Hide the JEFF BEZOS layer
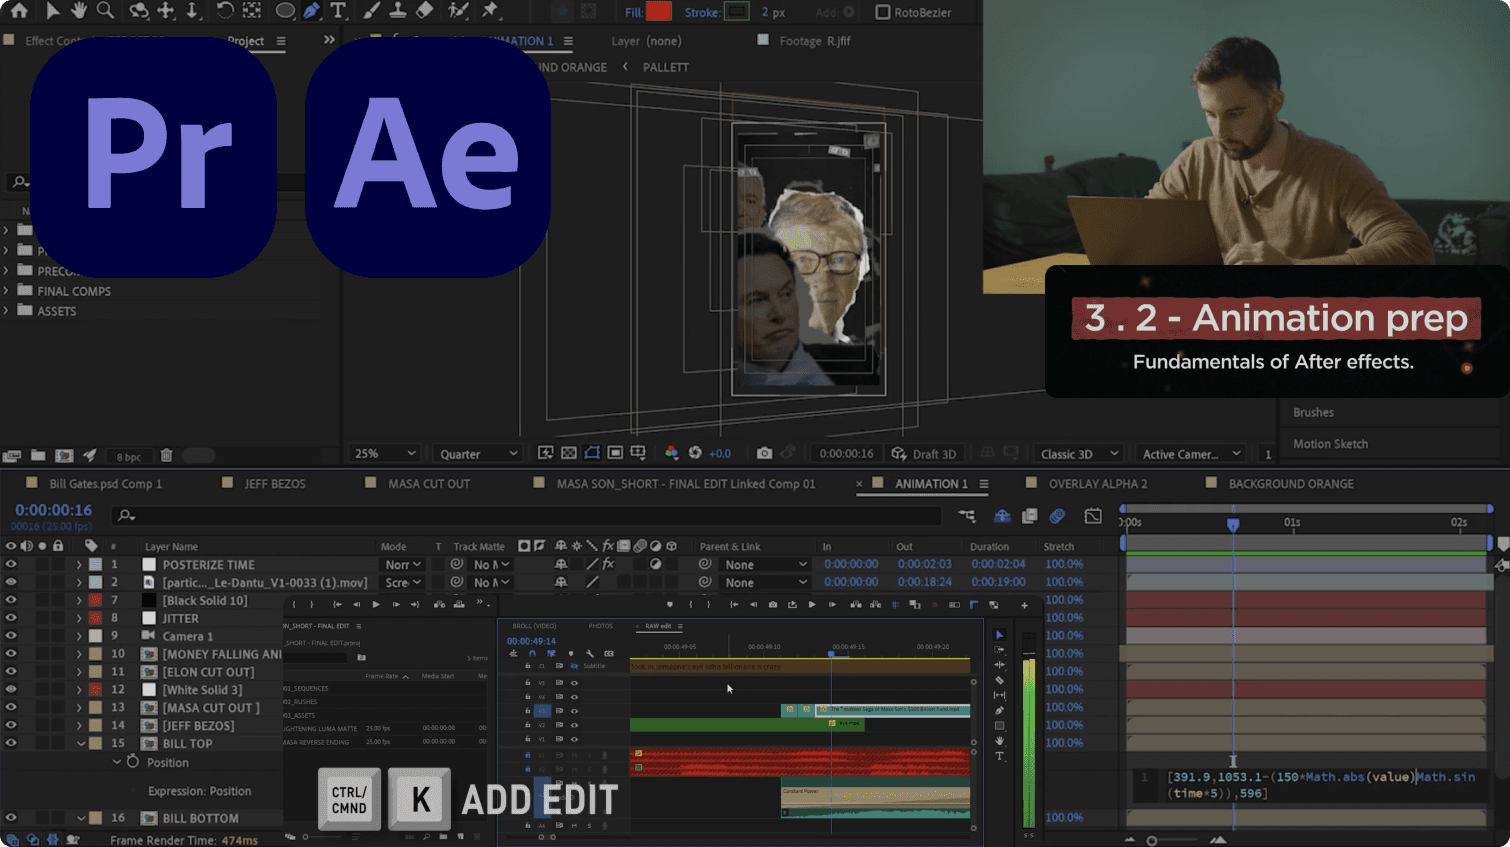 point(11,725)
